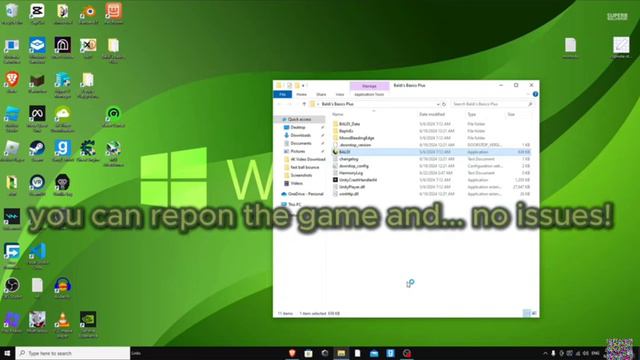Open Explorer help question mark icon
640x360 pixels.
[535, 94]
